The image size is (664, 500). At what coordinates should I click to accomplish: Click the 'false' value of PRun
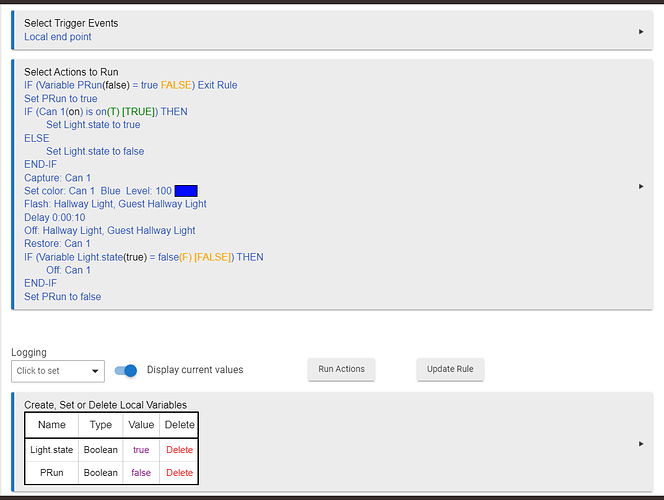[141, 473]
